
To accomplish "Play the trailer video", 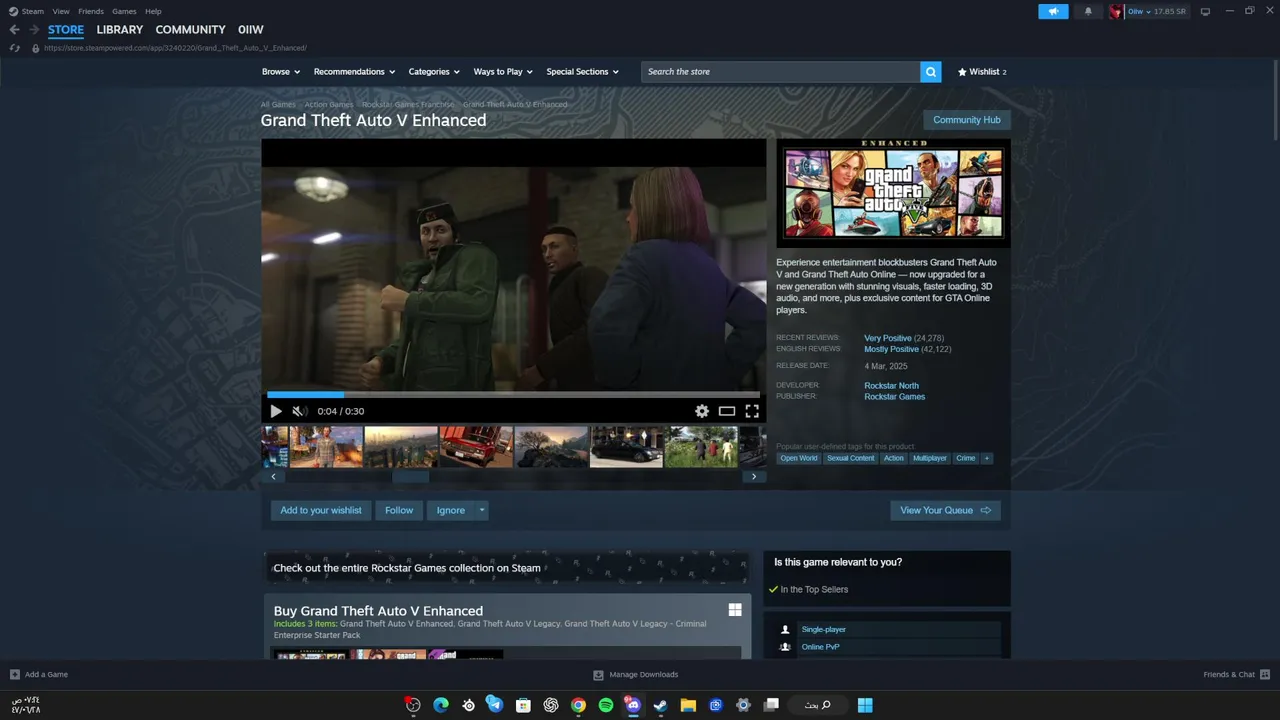I will 276,411.
